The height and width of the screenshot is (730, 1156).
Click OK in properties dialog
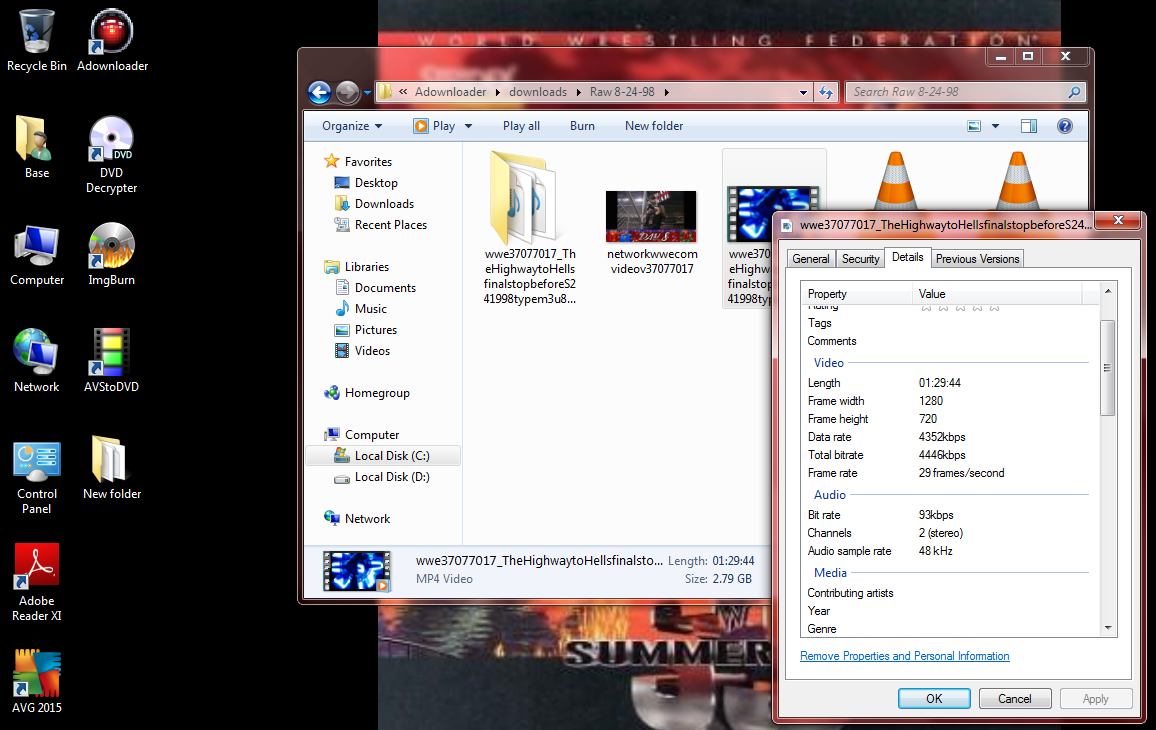(934, 699)
